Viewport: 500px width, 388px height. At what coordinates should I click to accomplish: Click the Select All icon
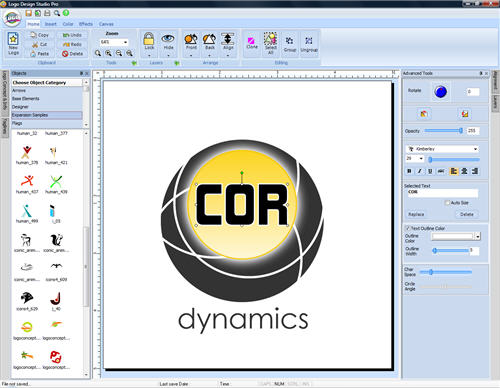[x=270, y=39]
